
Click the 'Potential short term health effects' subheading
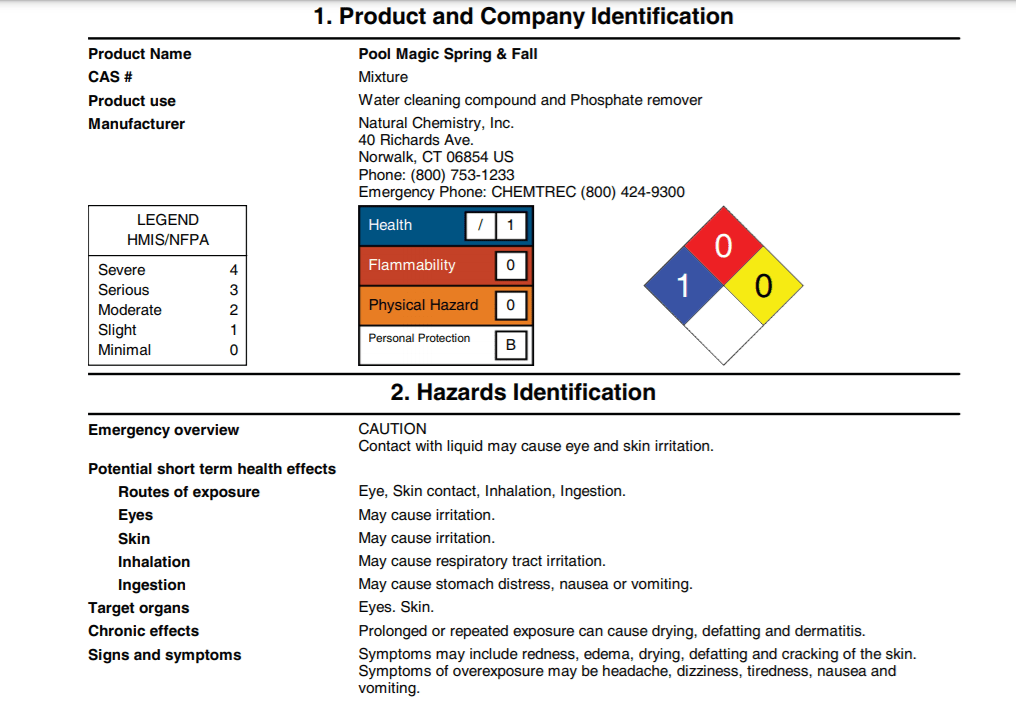212,469
